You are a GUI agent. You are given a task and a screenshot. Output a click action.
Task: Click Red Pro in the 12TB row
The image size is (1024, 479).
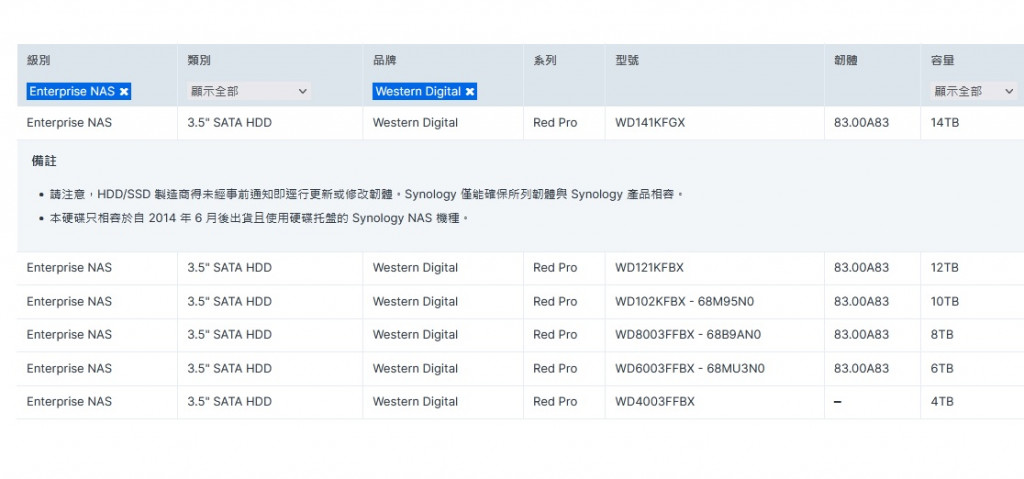pyautogui.click(x=555, y=267)
